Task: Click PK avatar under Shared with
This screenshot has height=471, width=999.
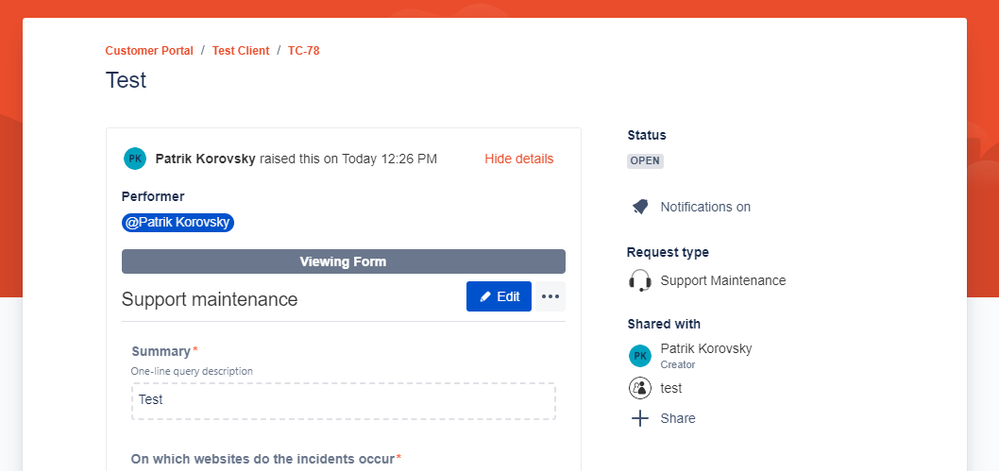Action: click(x=640, y=356)
